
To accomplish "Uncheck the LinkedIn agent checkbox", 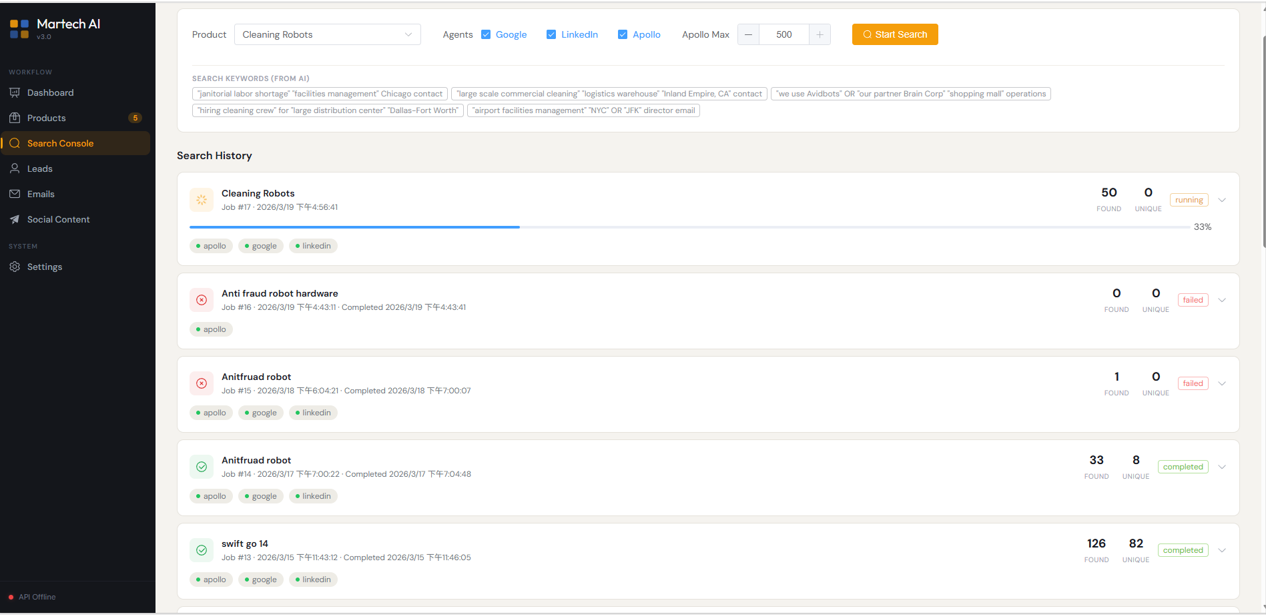I will pos(551,35).
